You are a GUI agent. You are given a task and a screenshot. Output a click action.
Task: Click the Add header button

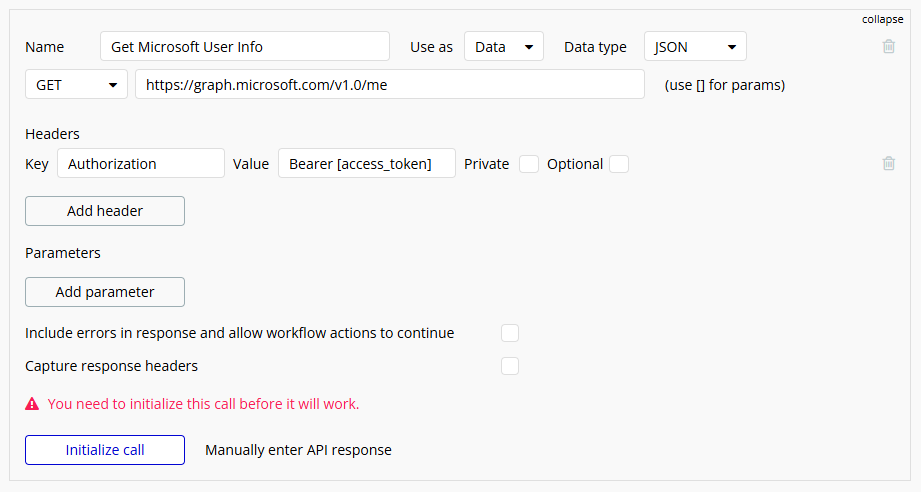coord(105,211)
